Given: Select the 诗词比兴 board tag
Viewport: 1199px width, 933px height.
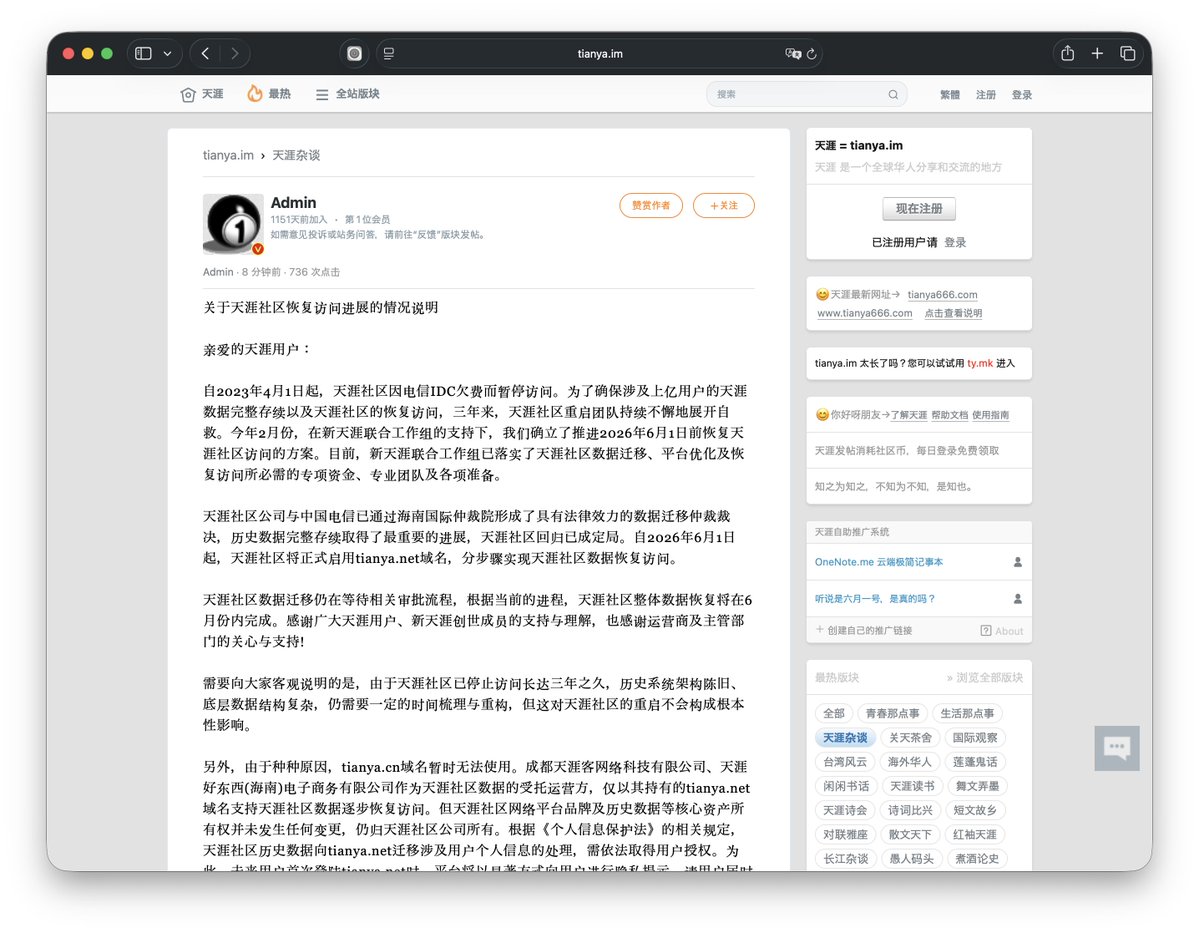Looking at the screenshot, I should (910, 811).
